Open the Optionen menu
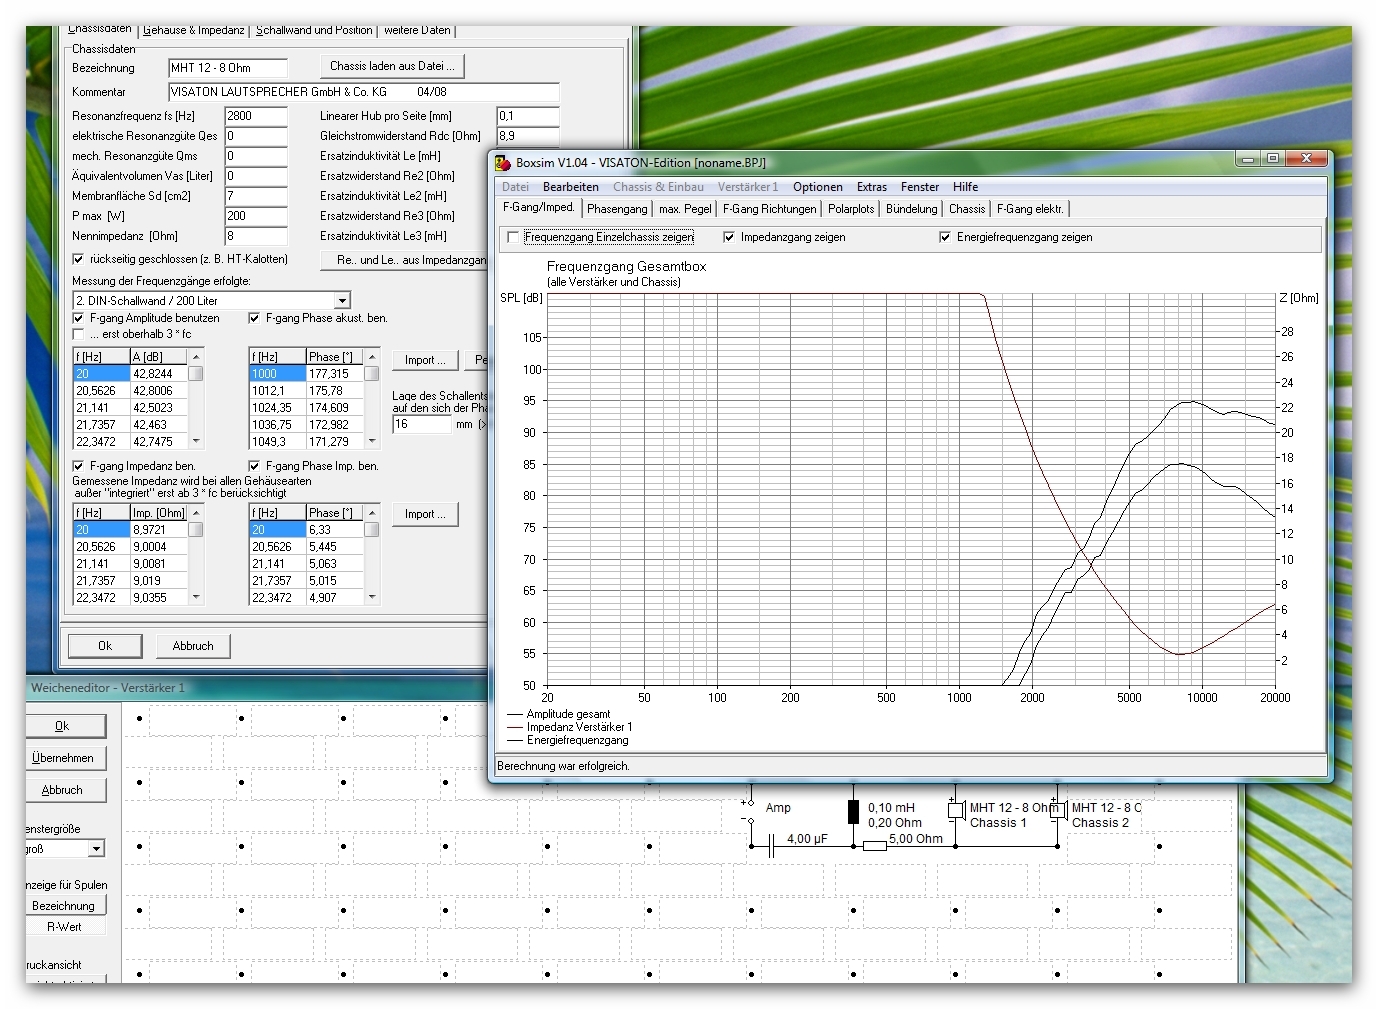1378x1009 pixels. [817, 187]
